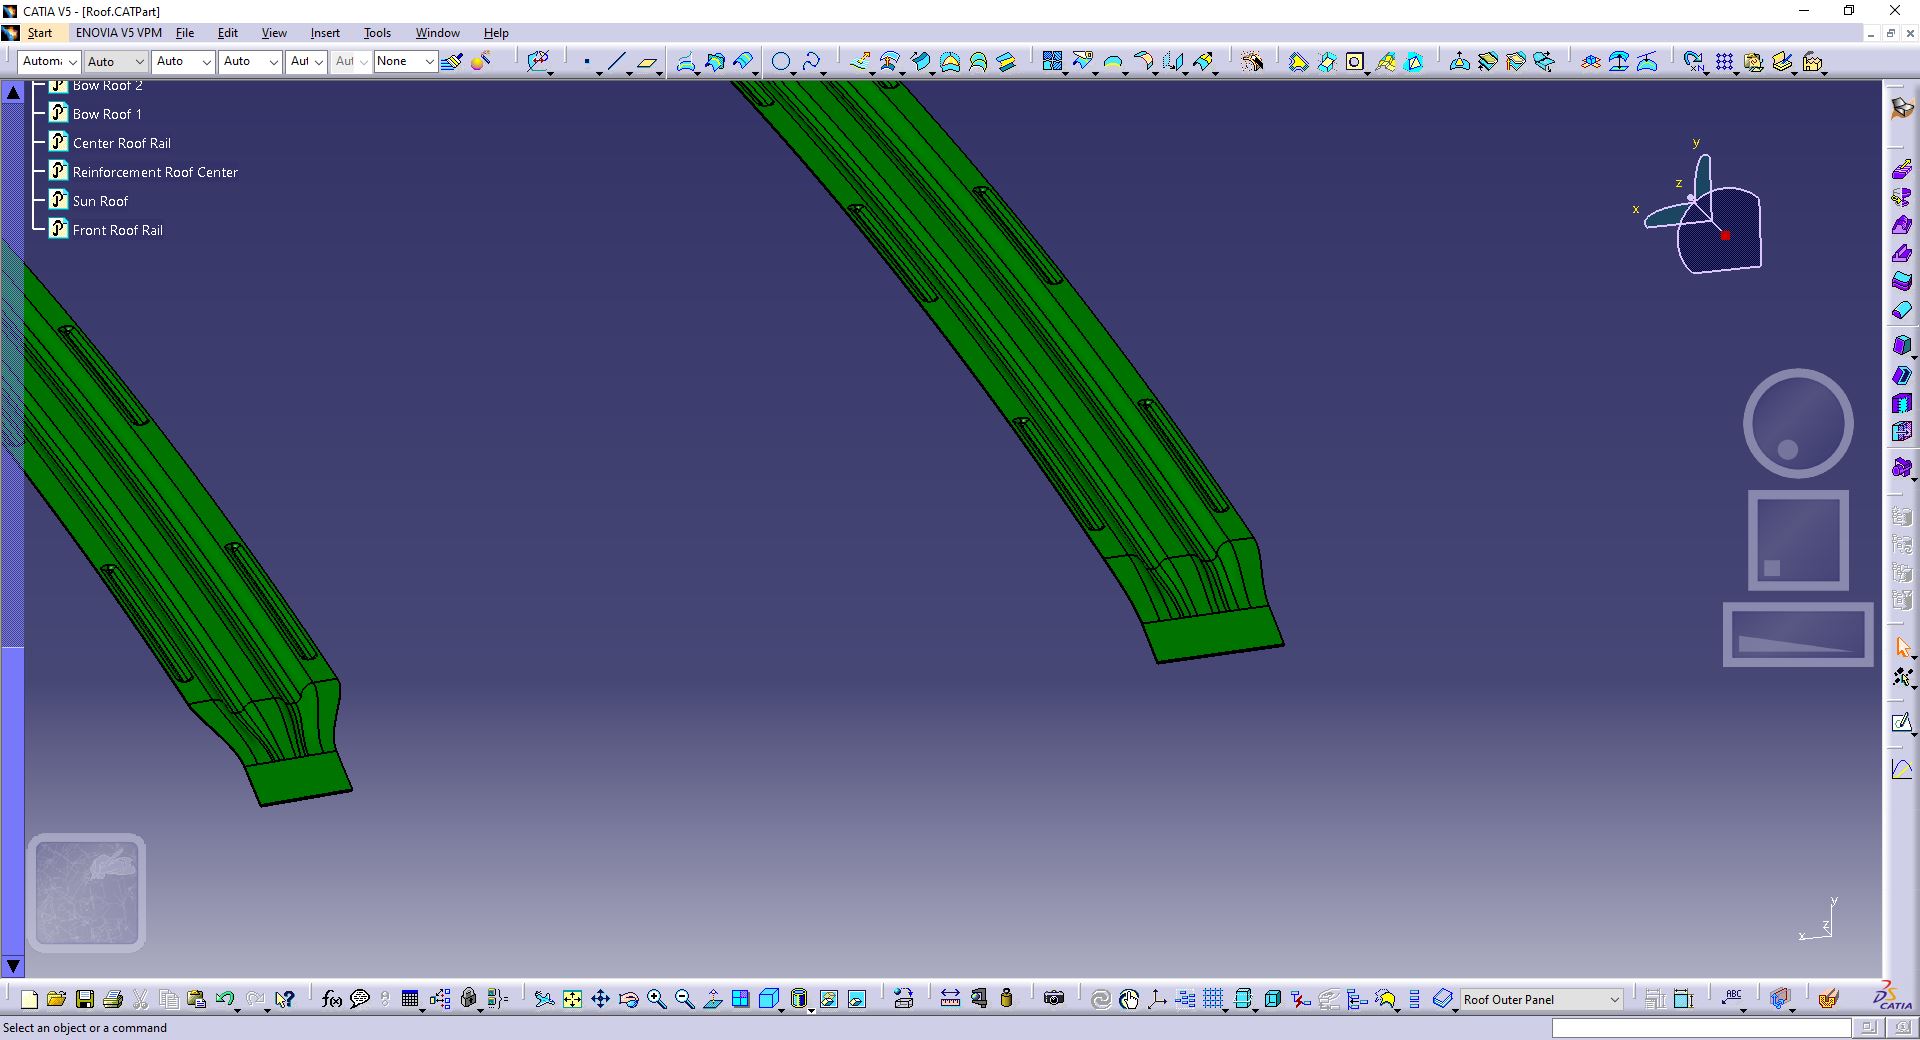Click the Measure Between ruler icon
The width and height of the screenshot is (1920, 1040).
950,998
